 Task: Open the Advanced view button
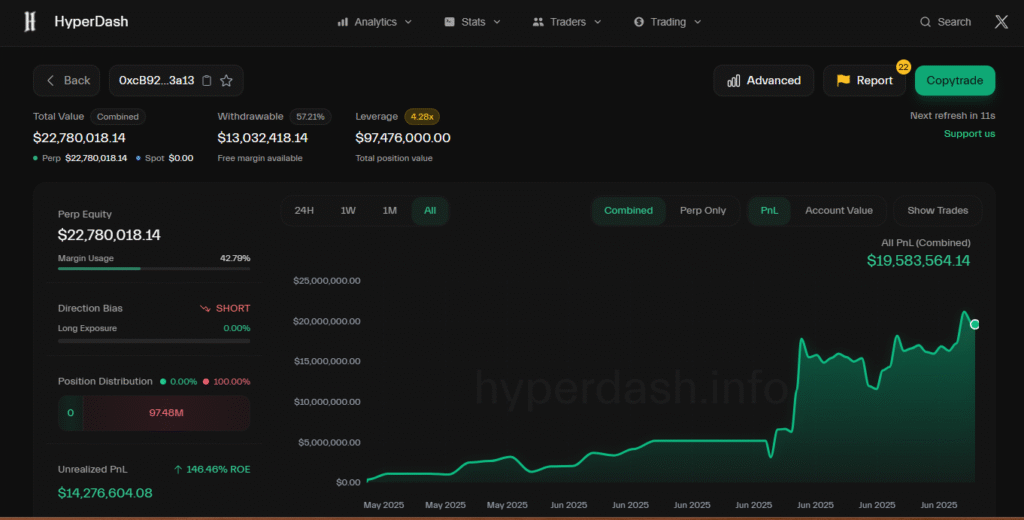763,80
